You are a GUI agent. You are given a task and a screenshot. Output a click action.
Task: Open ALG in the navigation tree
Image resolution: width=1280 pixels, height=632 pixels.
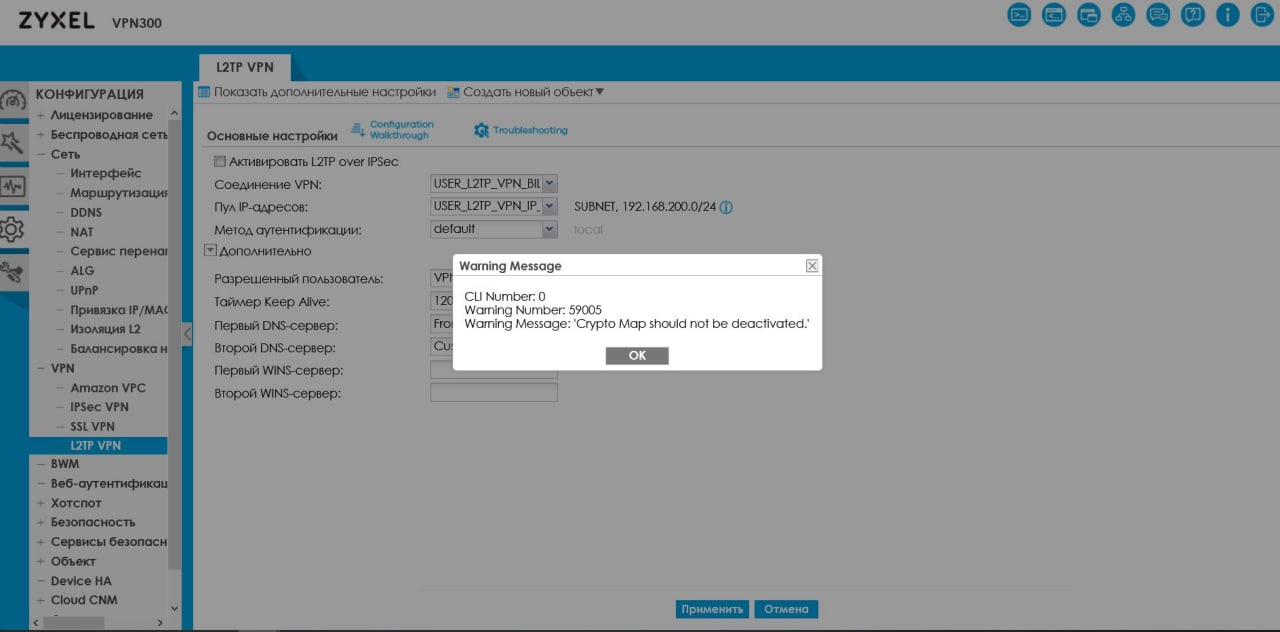pos(82,271)
